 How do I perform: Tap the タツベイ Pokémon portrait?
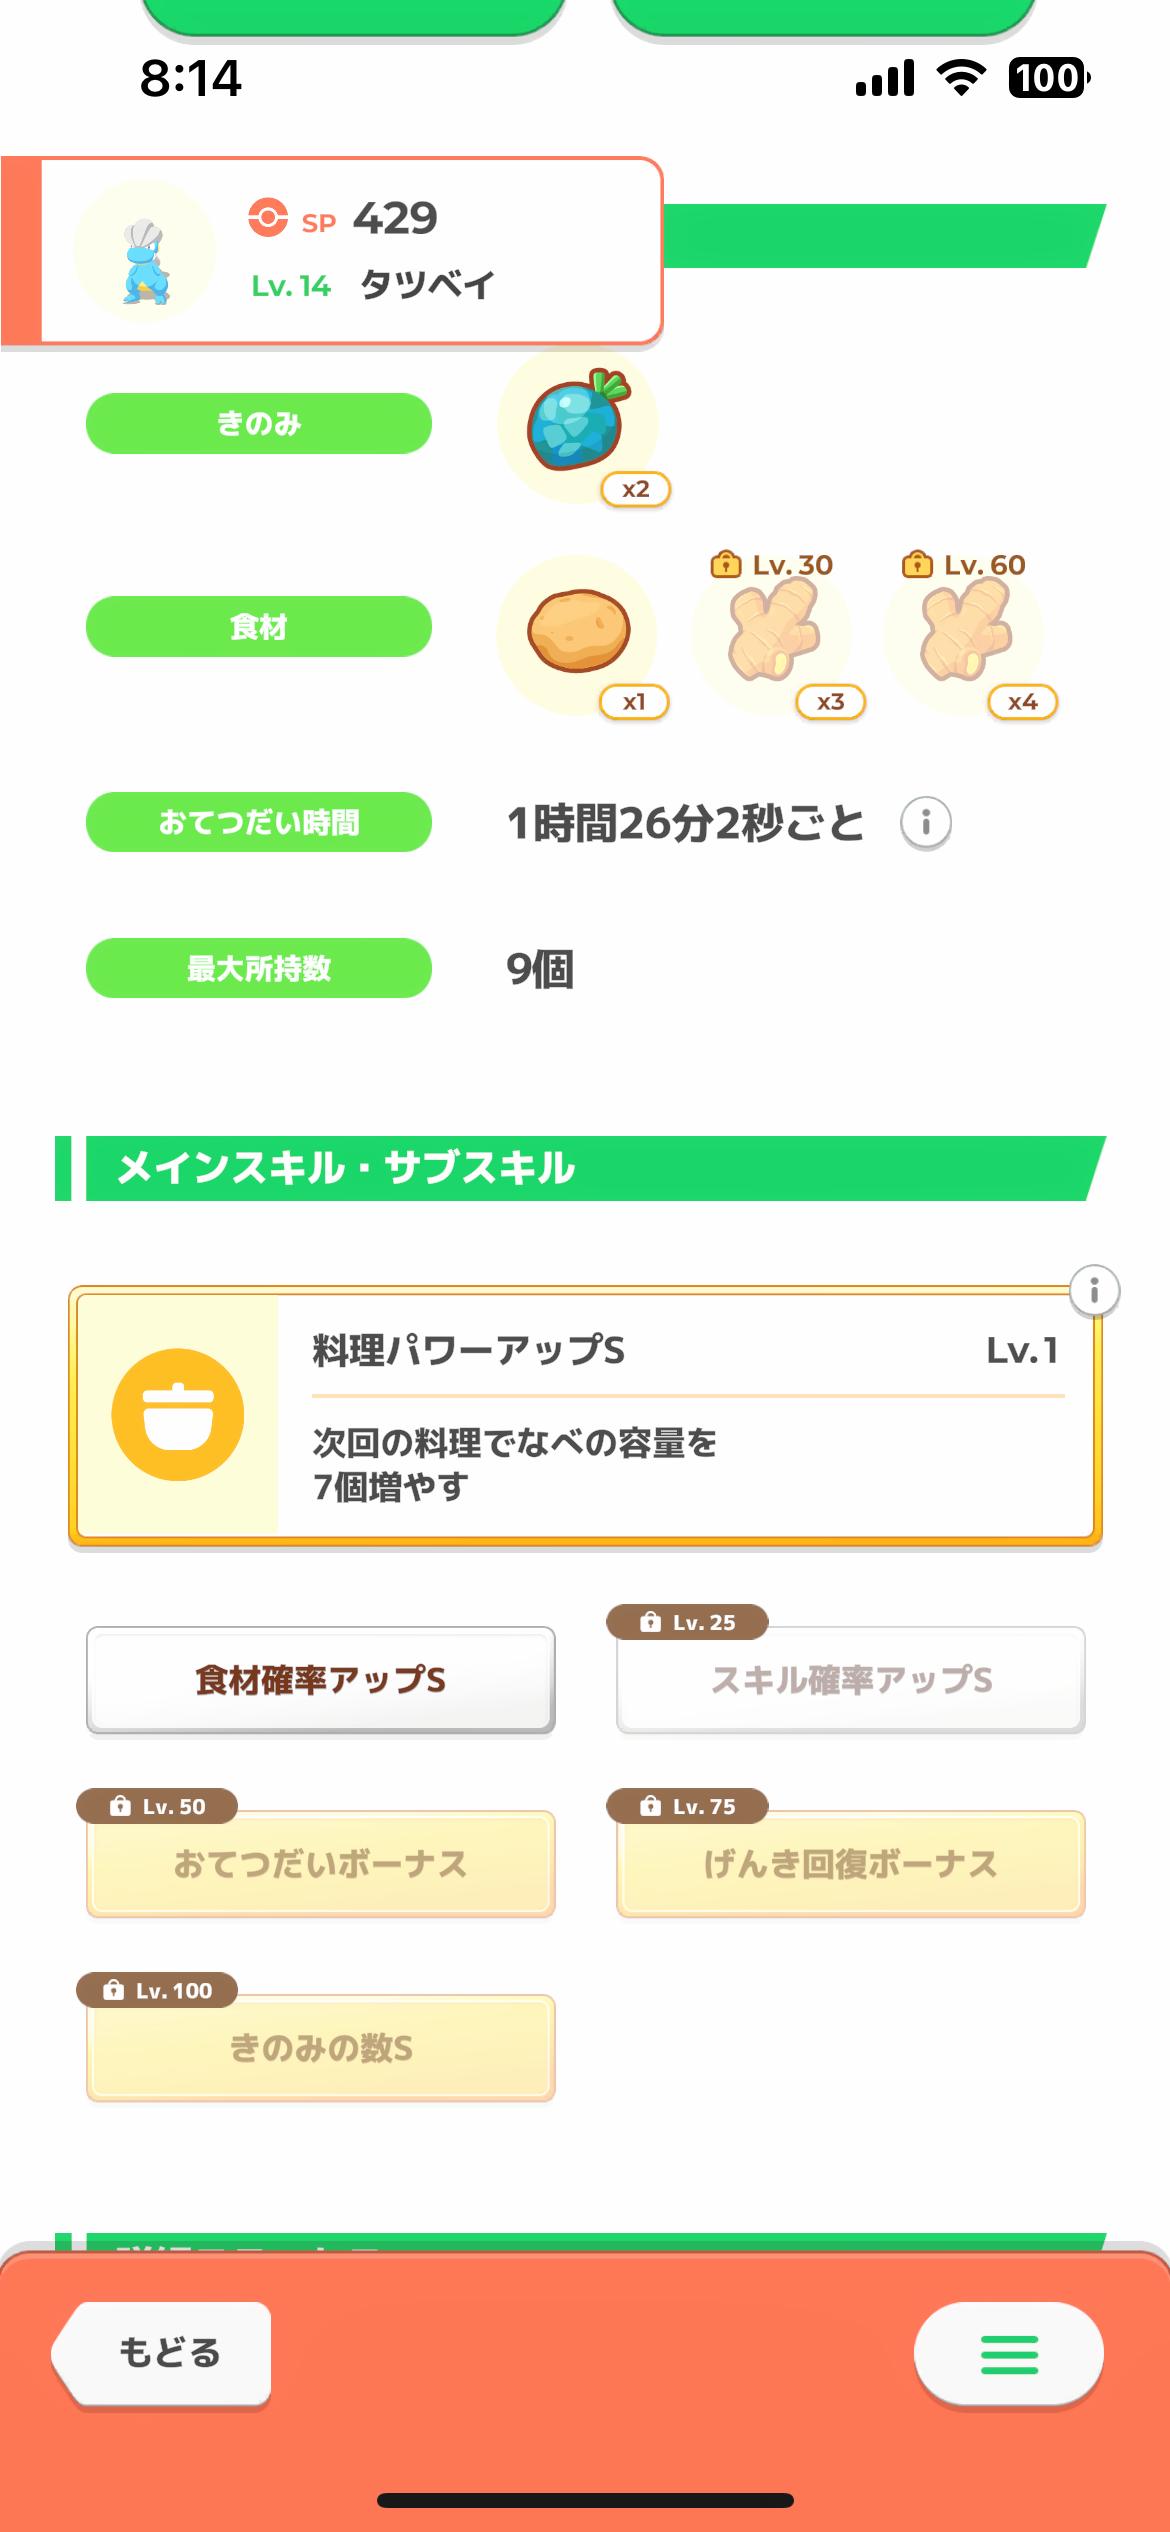146,252
